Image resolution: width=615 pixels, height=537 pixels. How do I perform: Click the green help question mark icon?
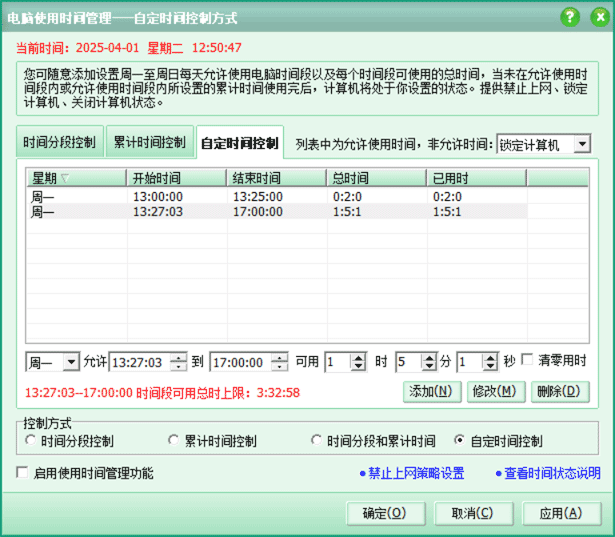point(569,17)
